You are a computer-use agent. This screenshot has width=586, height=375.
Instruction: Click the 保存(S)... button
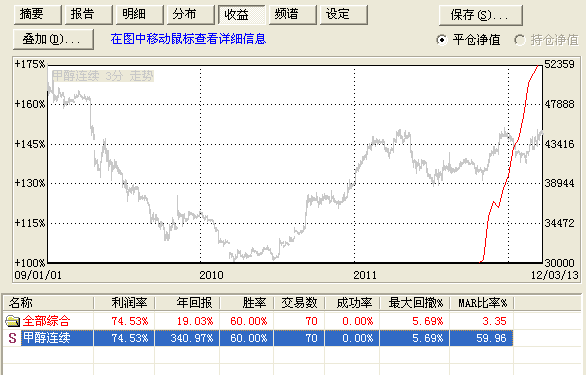tap(481, 15)
